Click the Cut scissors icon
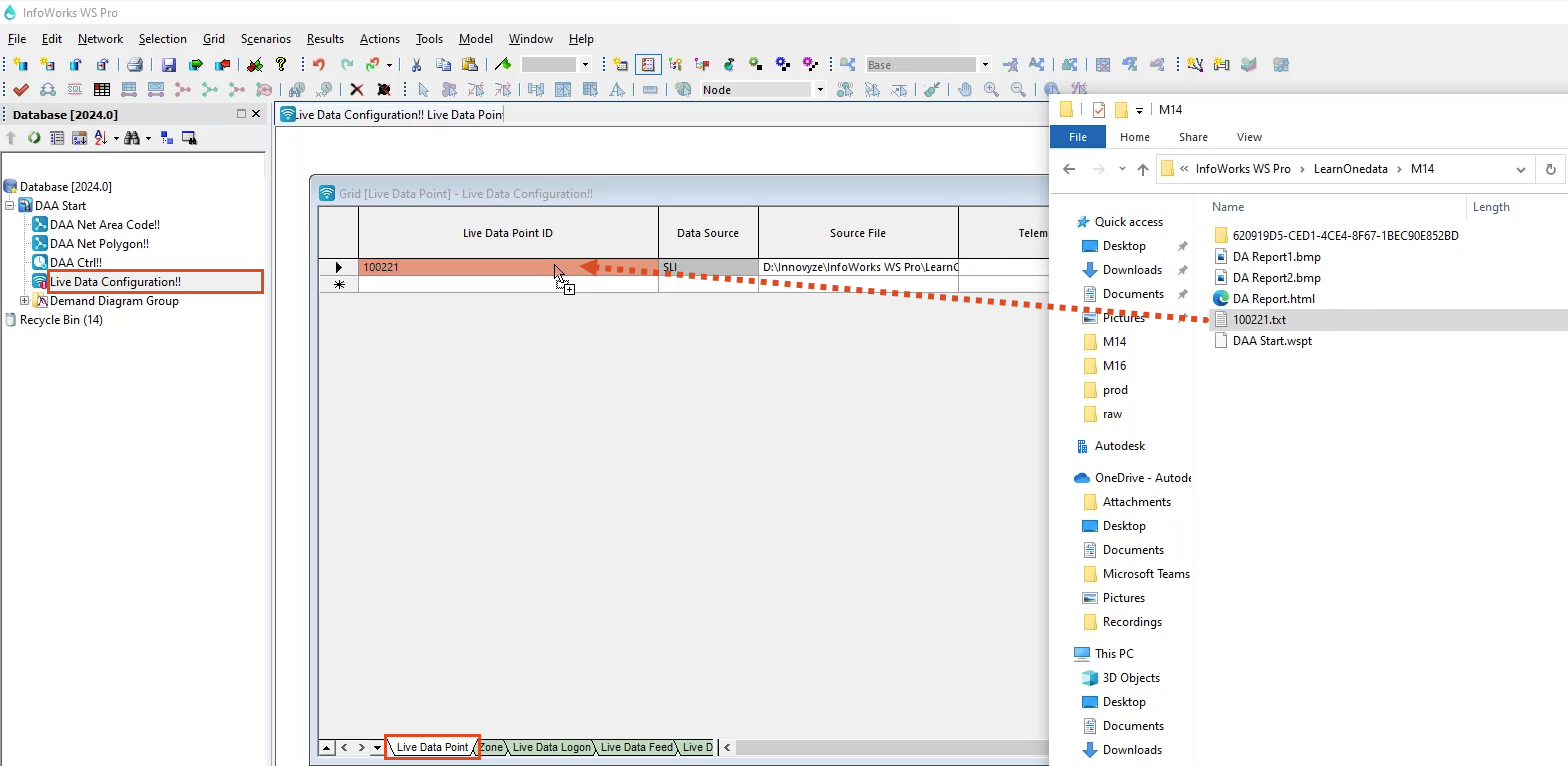1568x766 pixels. pos(417,65)
